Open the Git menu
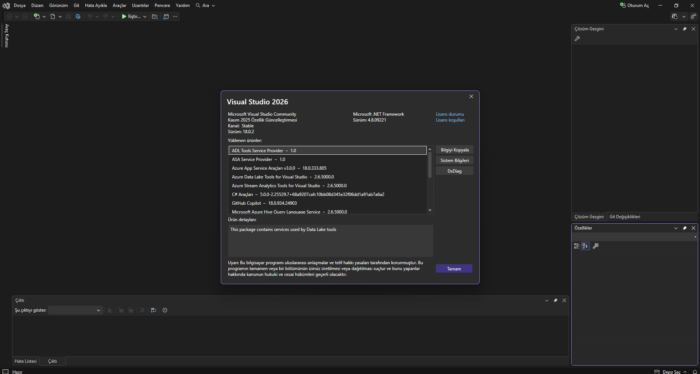 76,6
